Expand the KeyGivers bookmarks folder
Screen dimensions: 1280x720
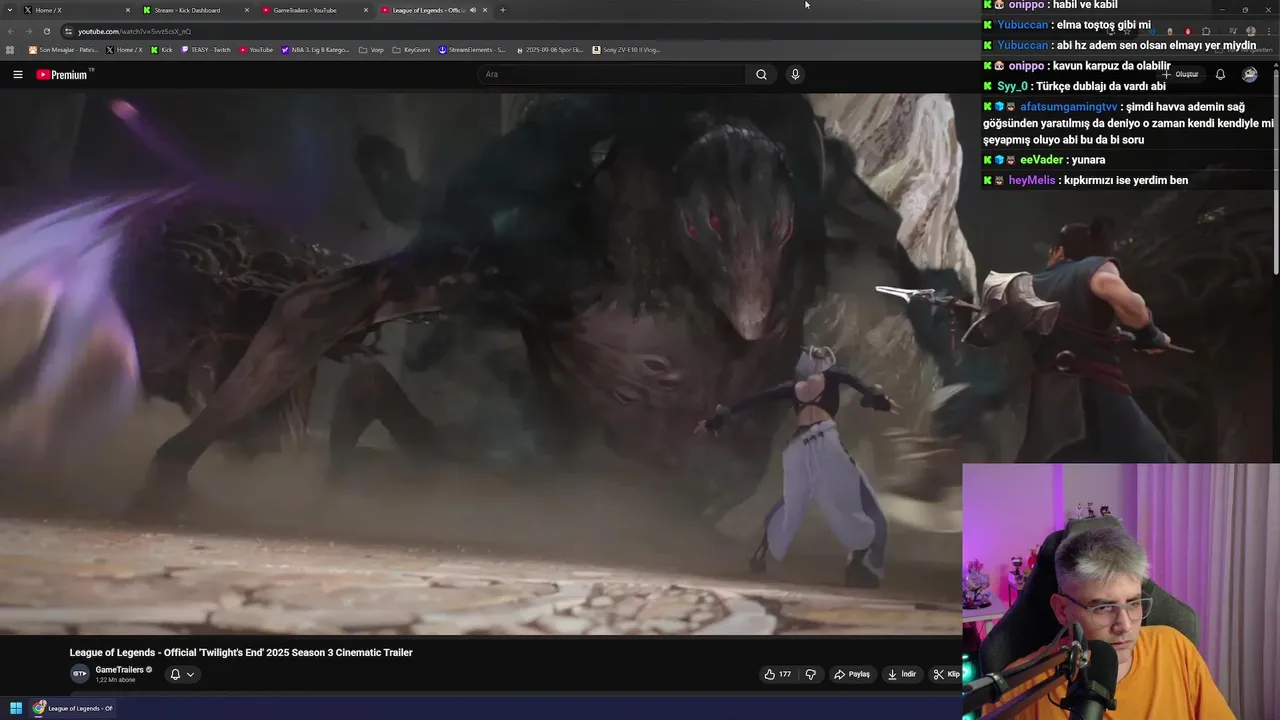coord(411,50)
